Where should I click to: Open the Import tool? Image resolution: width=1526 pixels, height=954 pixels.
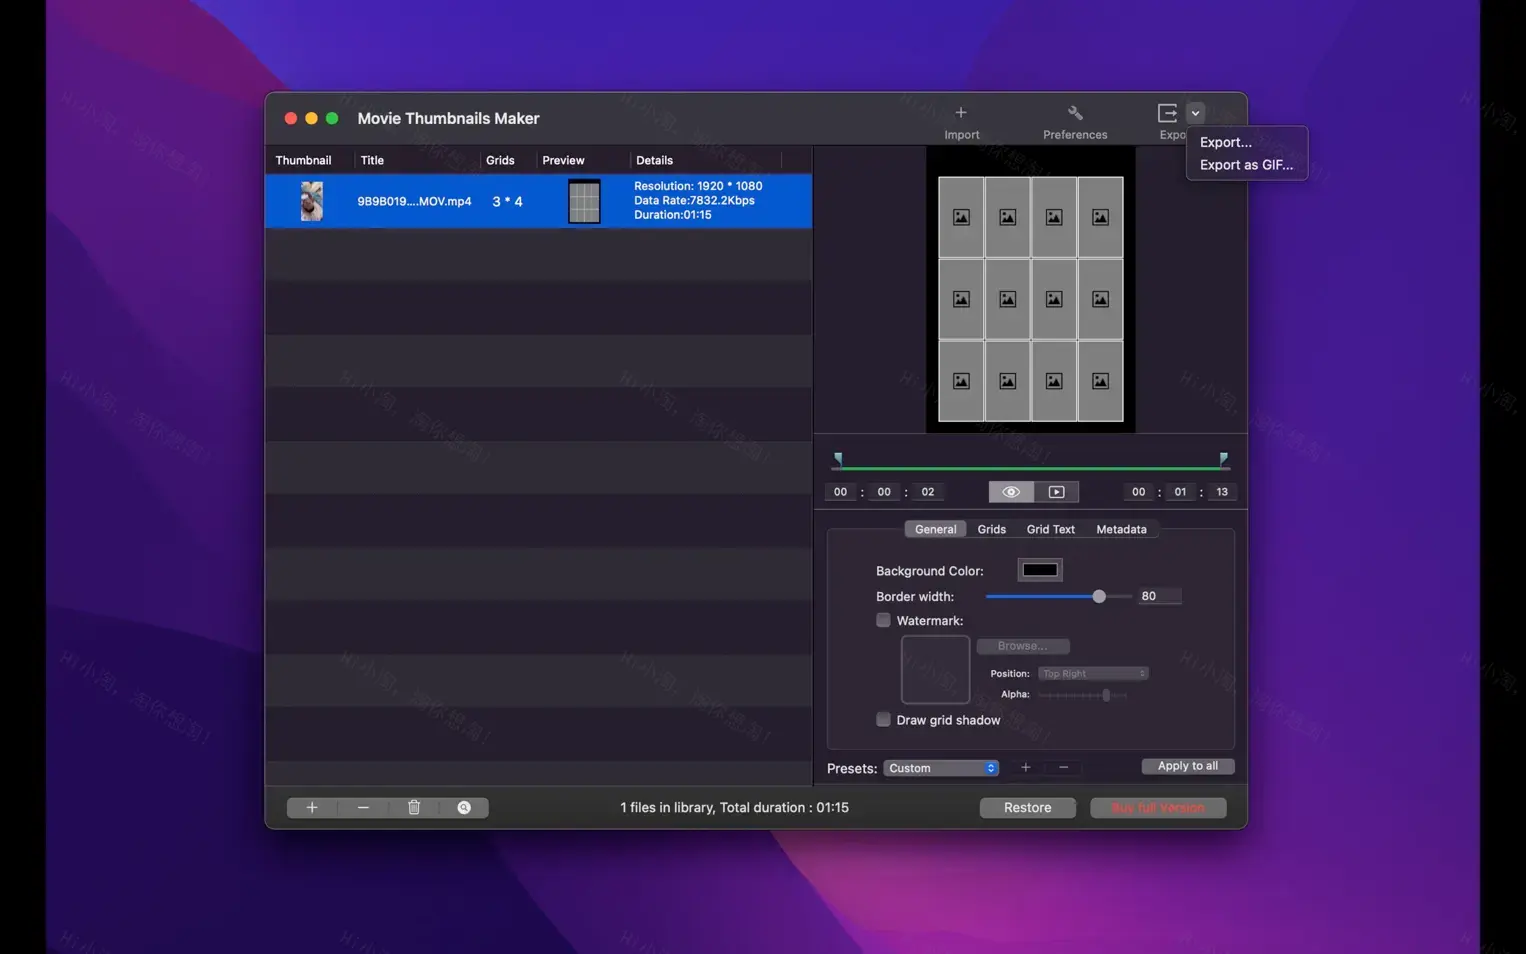960,120
